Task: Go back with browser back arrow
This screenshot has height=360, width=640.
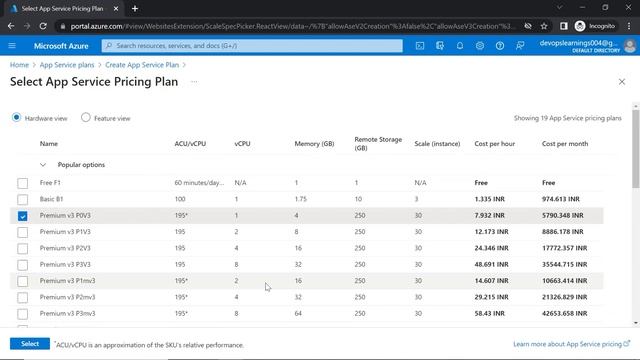Action: [11, 26]
